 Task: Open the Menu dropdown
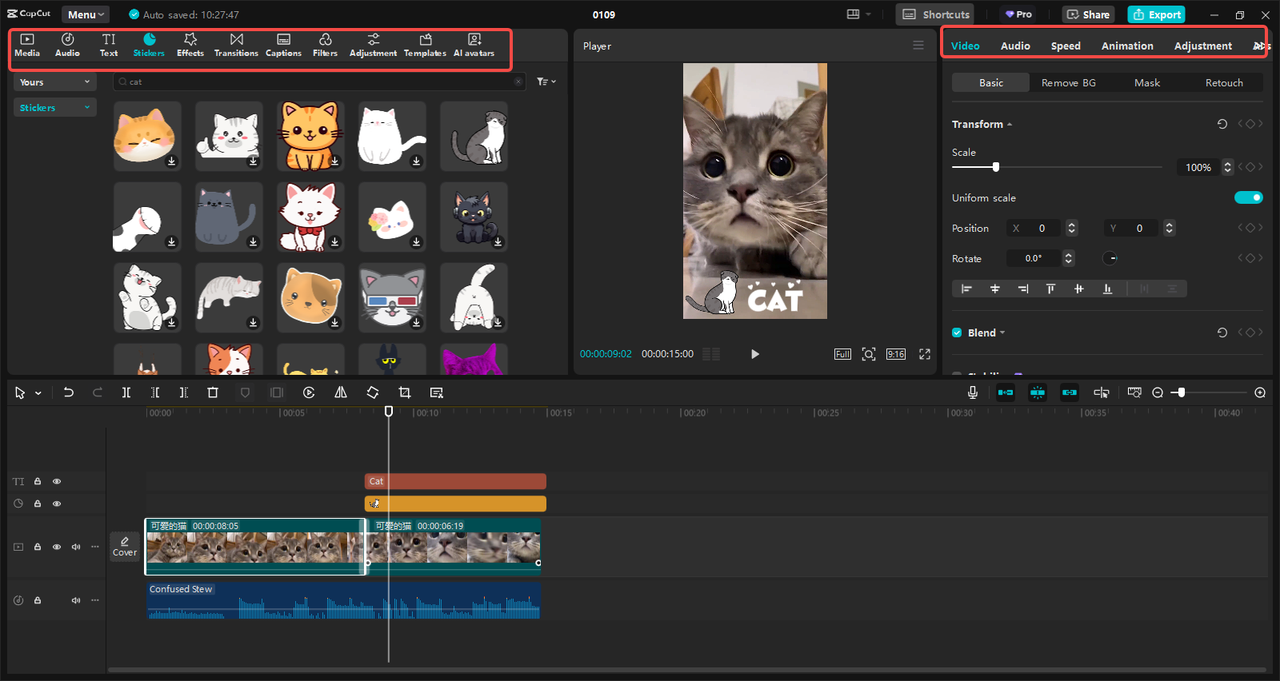(x=87, y=15)
